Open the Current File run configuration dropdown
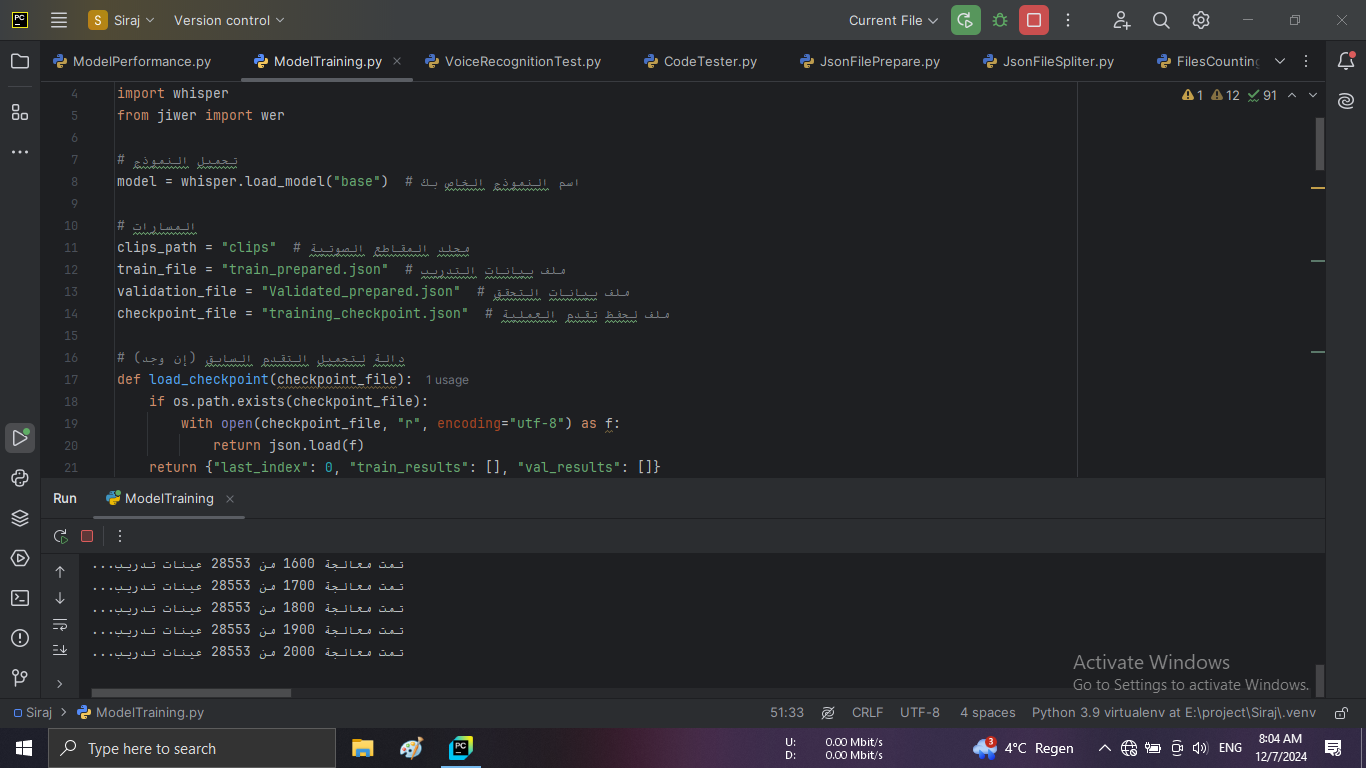Screen dimensions: 1366x768 coord(893,20)
